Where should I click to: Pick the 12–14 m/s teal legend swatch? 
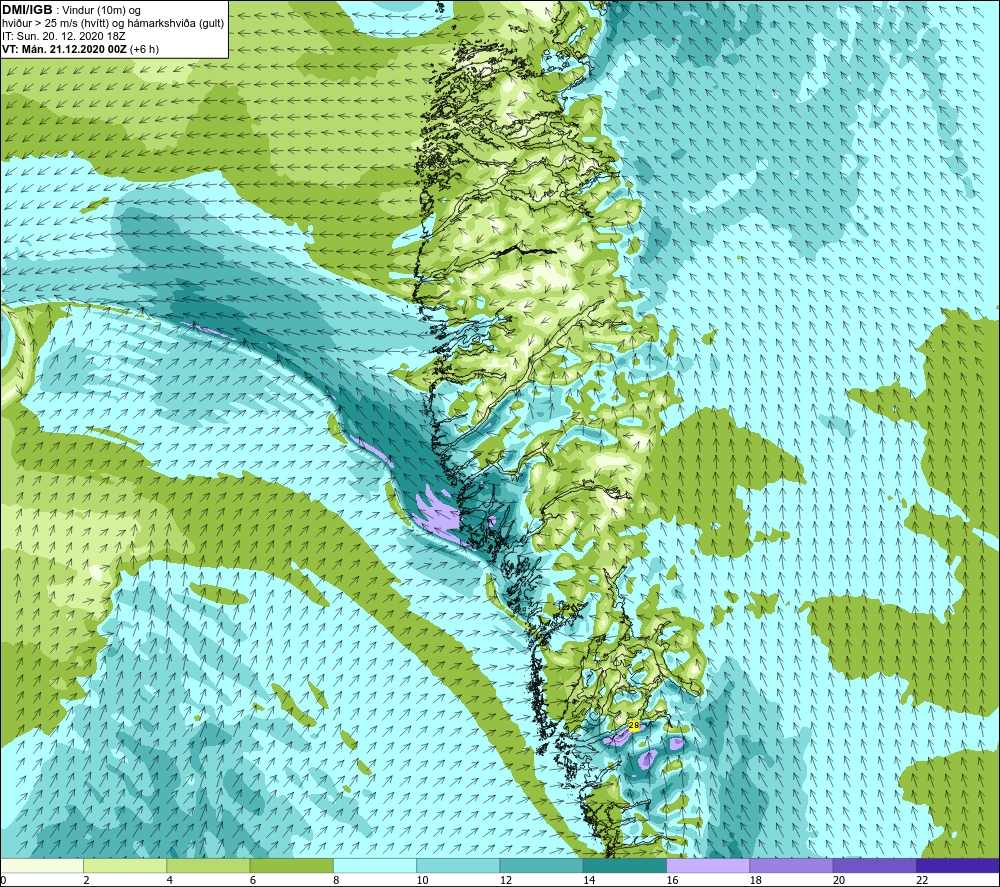coord(541,866)
